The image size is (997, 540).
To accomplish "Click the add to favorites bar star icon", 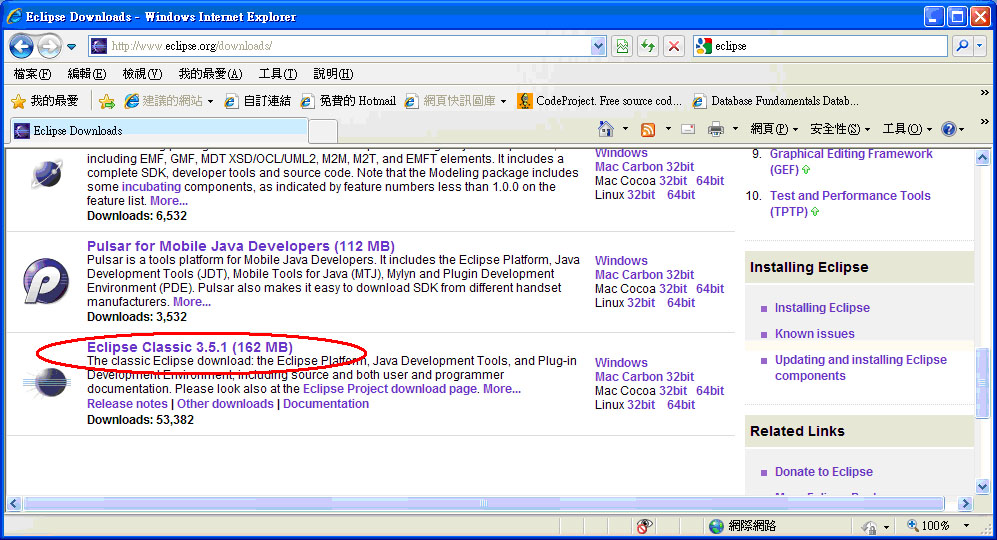I will (x=107, y=101).
